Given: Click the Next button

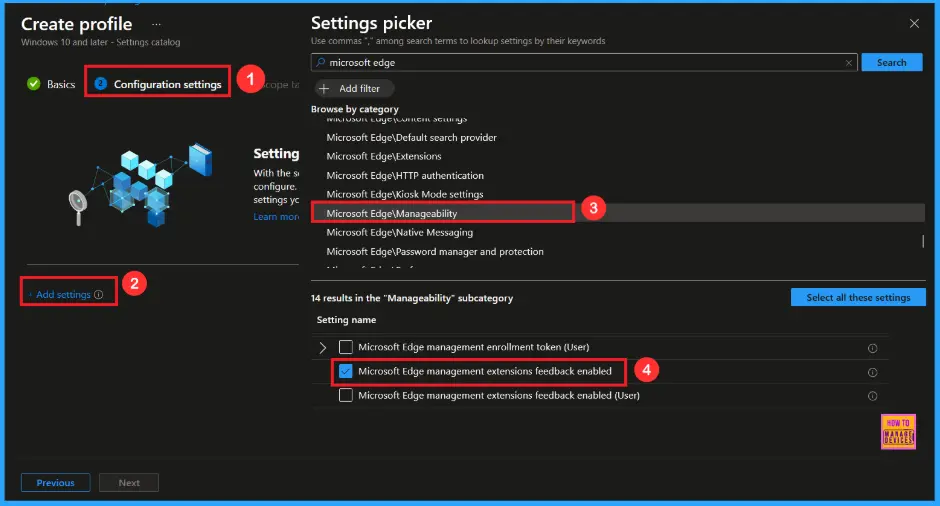Looking at the screenshot, I should coord(129,483).
